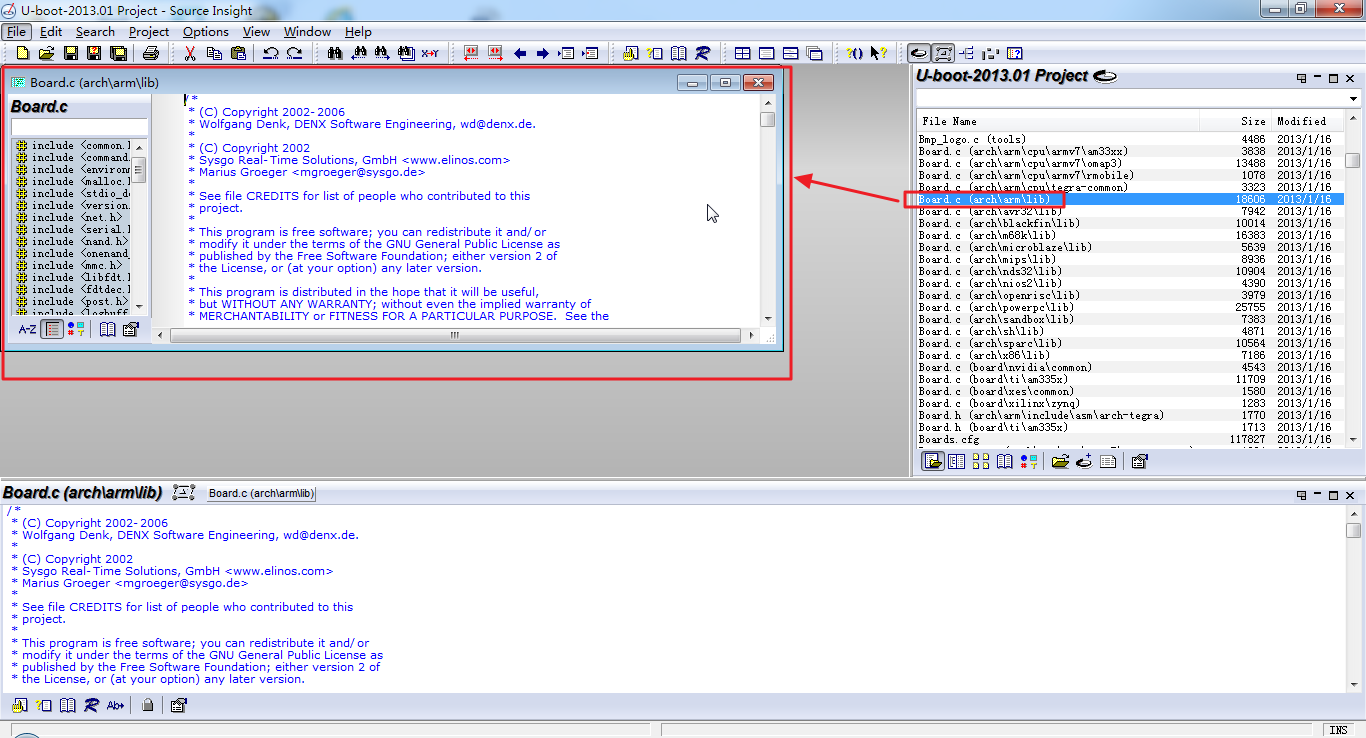Sort project list by Modified header

(1307, 121)
